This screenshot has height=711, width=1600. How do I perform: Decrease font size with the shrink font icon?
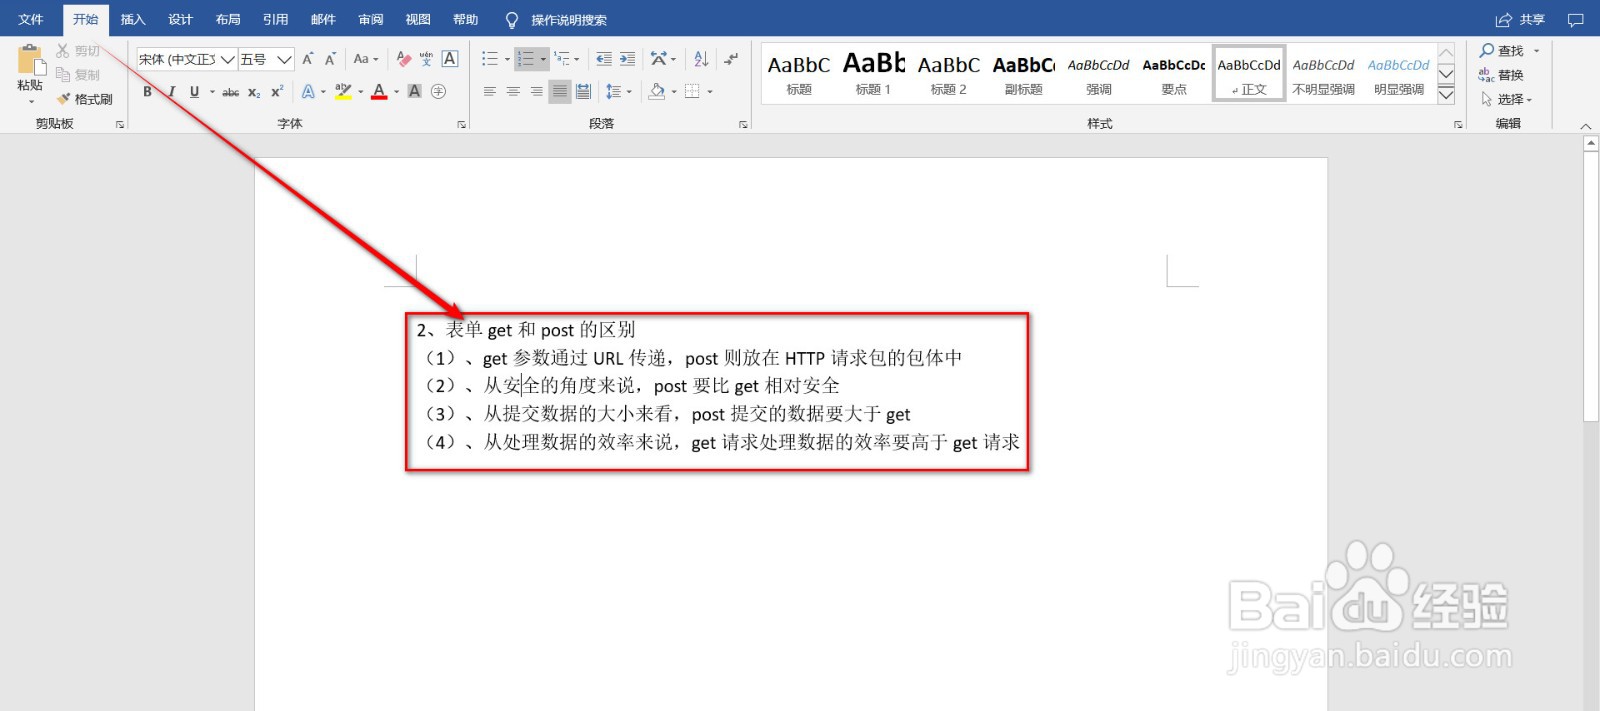click(x=330, y=59)
